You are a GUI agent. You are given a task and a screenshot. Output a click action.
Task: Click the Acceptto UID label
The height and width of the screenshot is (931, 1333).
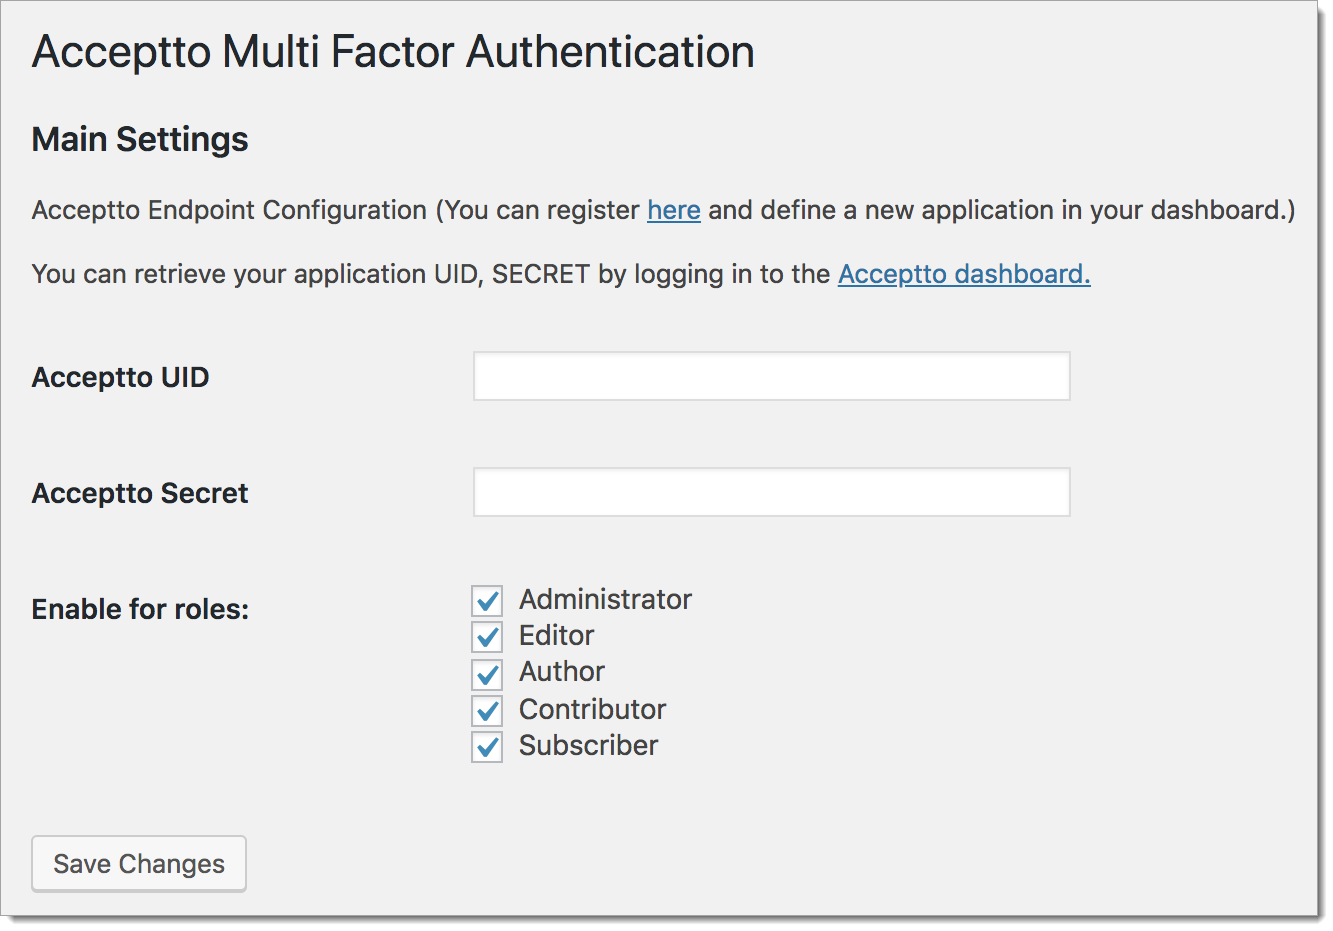(121, 377)
